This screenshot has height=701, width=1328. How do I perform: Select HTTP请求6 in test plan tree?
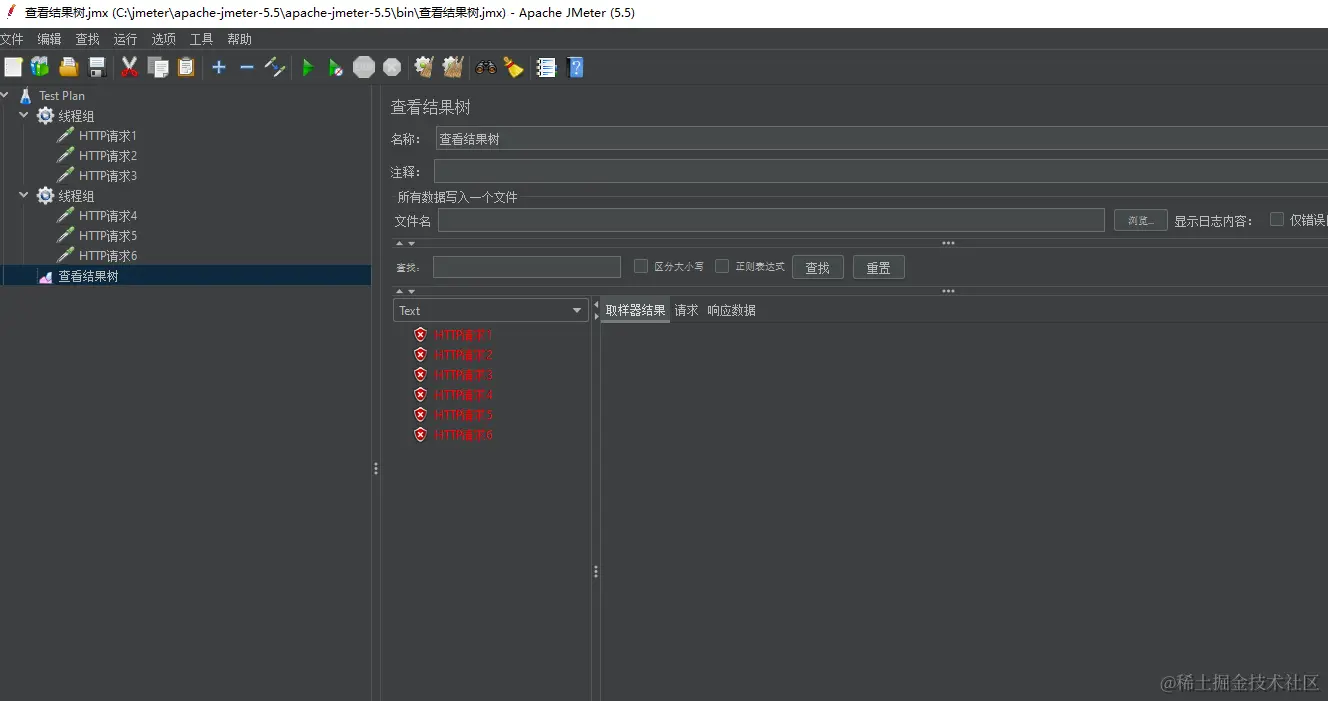(108, 256)
